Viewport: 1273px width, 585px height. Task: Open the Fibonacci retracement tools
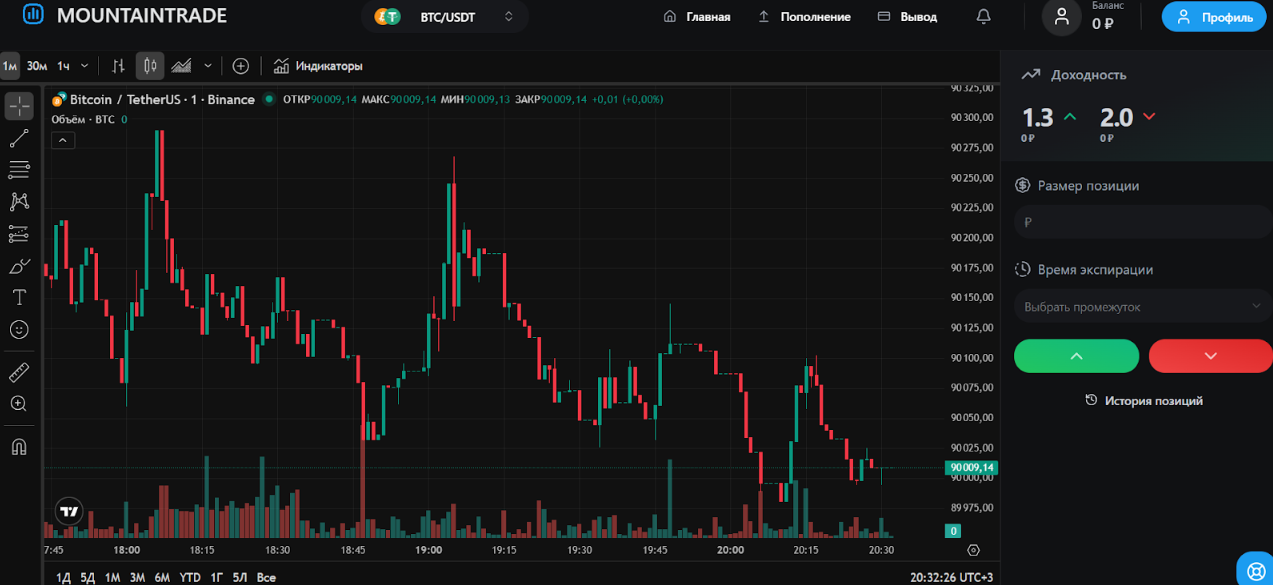19,170
